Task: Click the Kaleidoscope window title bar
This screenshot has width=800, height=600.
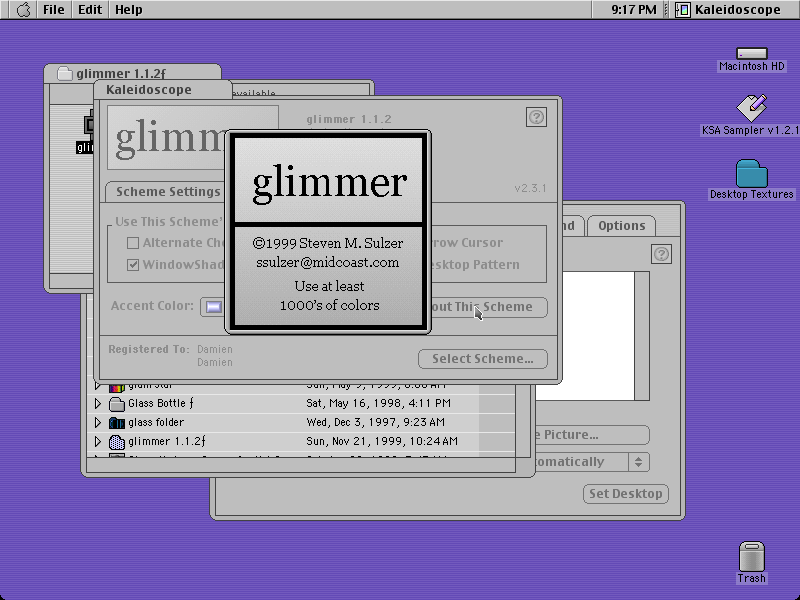Action: coord(162,89)
